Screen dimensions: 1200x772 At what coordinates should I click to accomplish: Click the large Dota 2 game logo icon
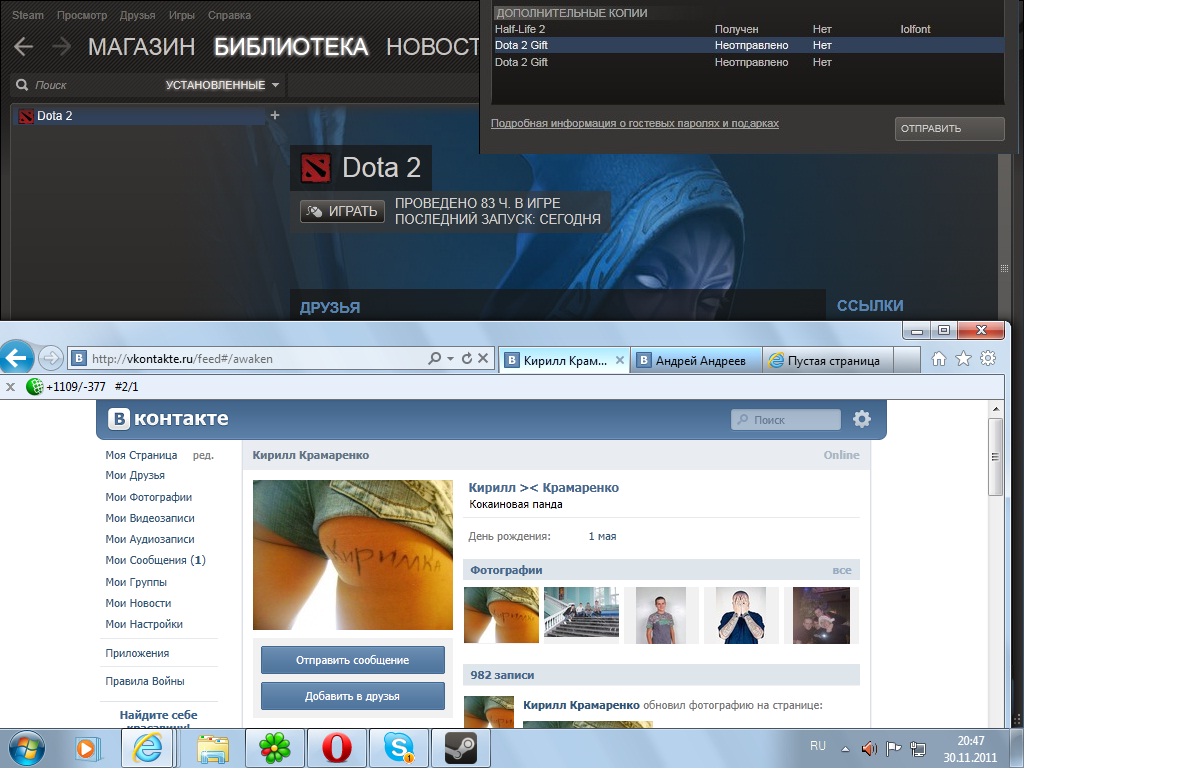coord(315,167)
